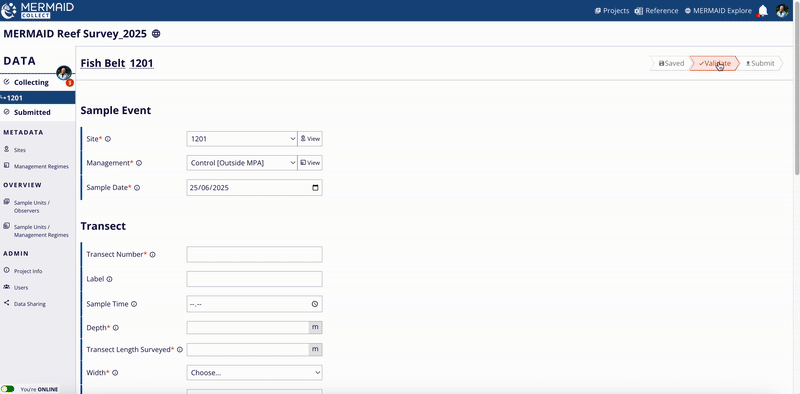Click the View button next to Site
This screenshot has height=394, width=800.
(x=310, y=138)
